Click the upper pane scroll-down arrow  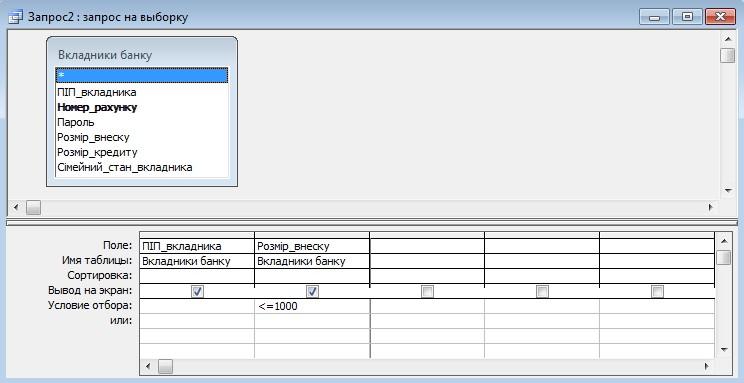point(727,191)
